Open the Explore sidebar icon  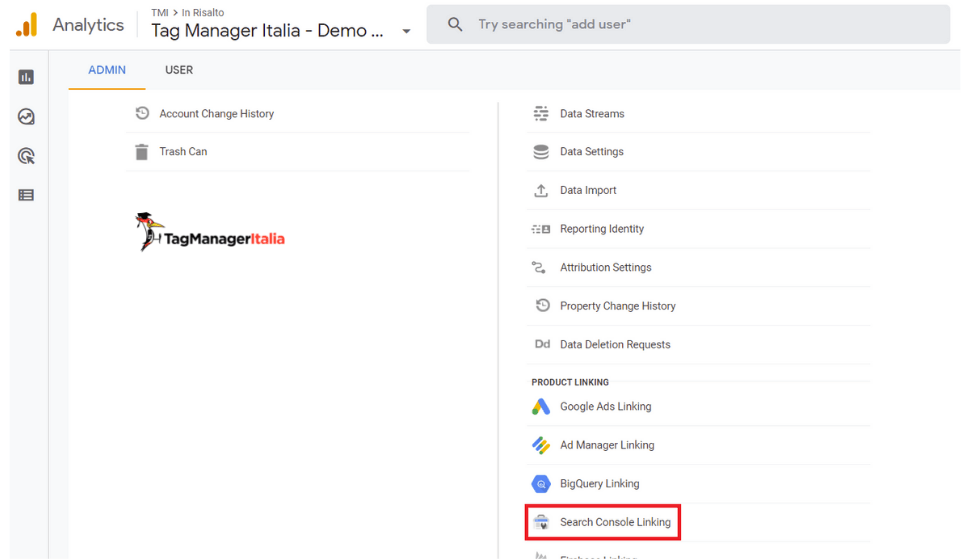pyautogui.click(x=26, y=116)
